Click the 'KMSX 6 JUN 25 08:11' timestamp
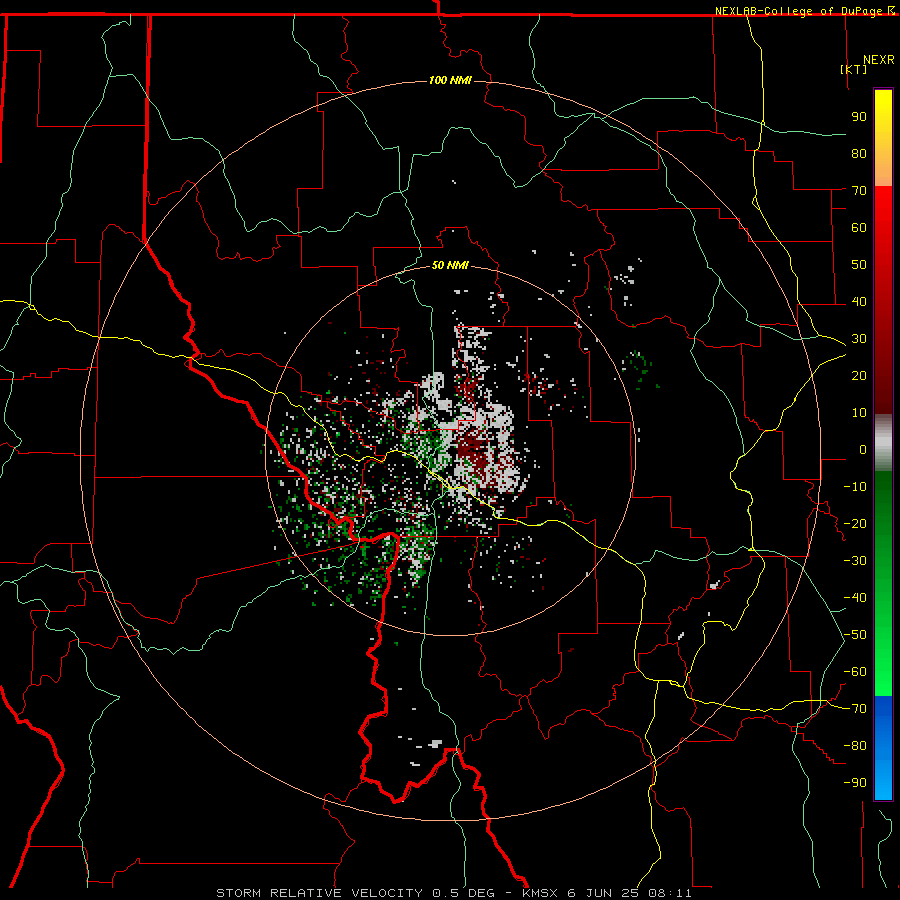 [607, 893]
